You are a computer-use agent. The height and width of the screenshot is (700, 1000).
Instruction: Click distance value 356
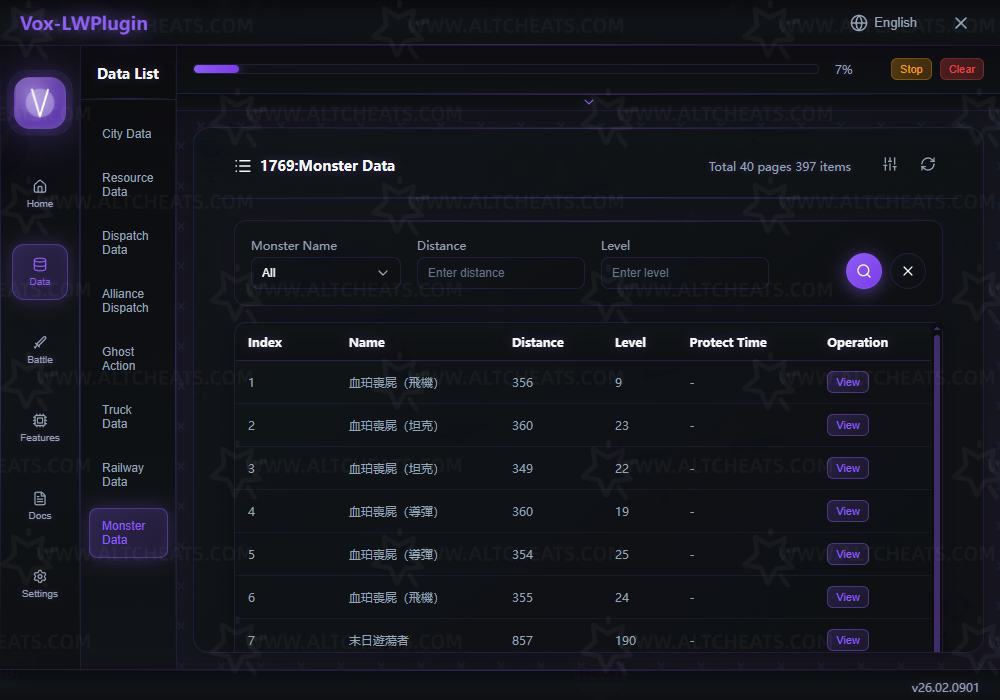tap(522, 383)
